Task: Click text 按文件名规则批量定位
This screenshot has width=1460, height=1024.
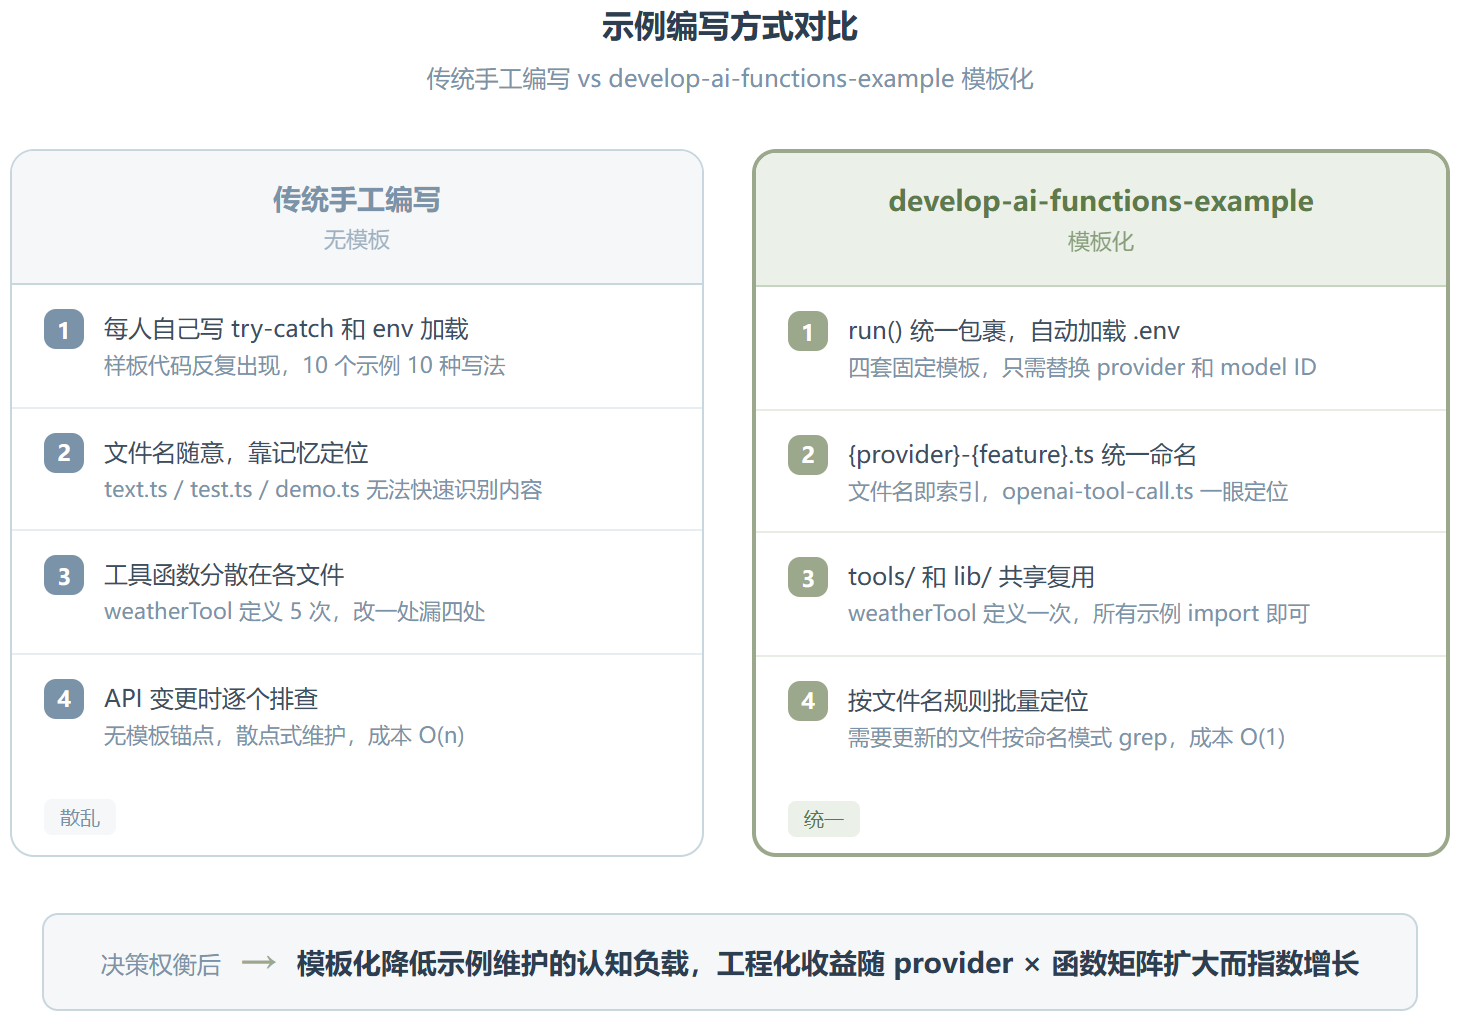Action: pyautogui.click(x=968, y=701)
